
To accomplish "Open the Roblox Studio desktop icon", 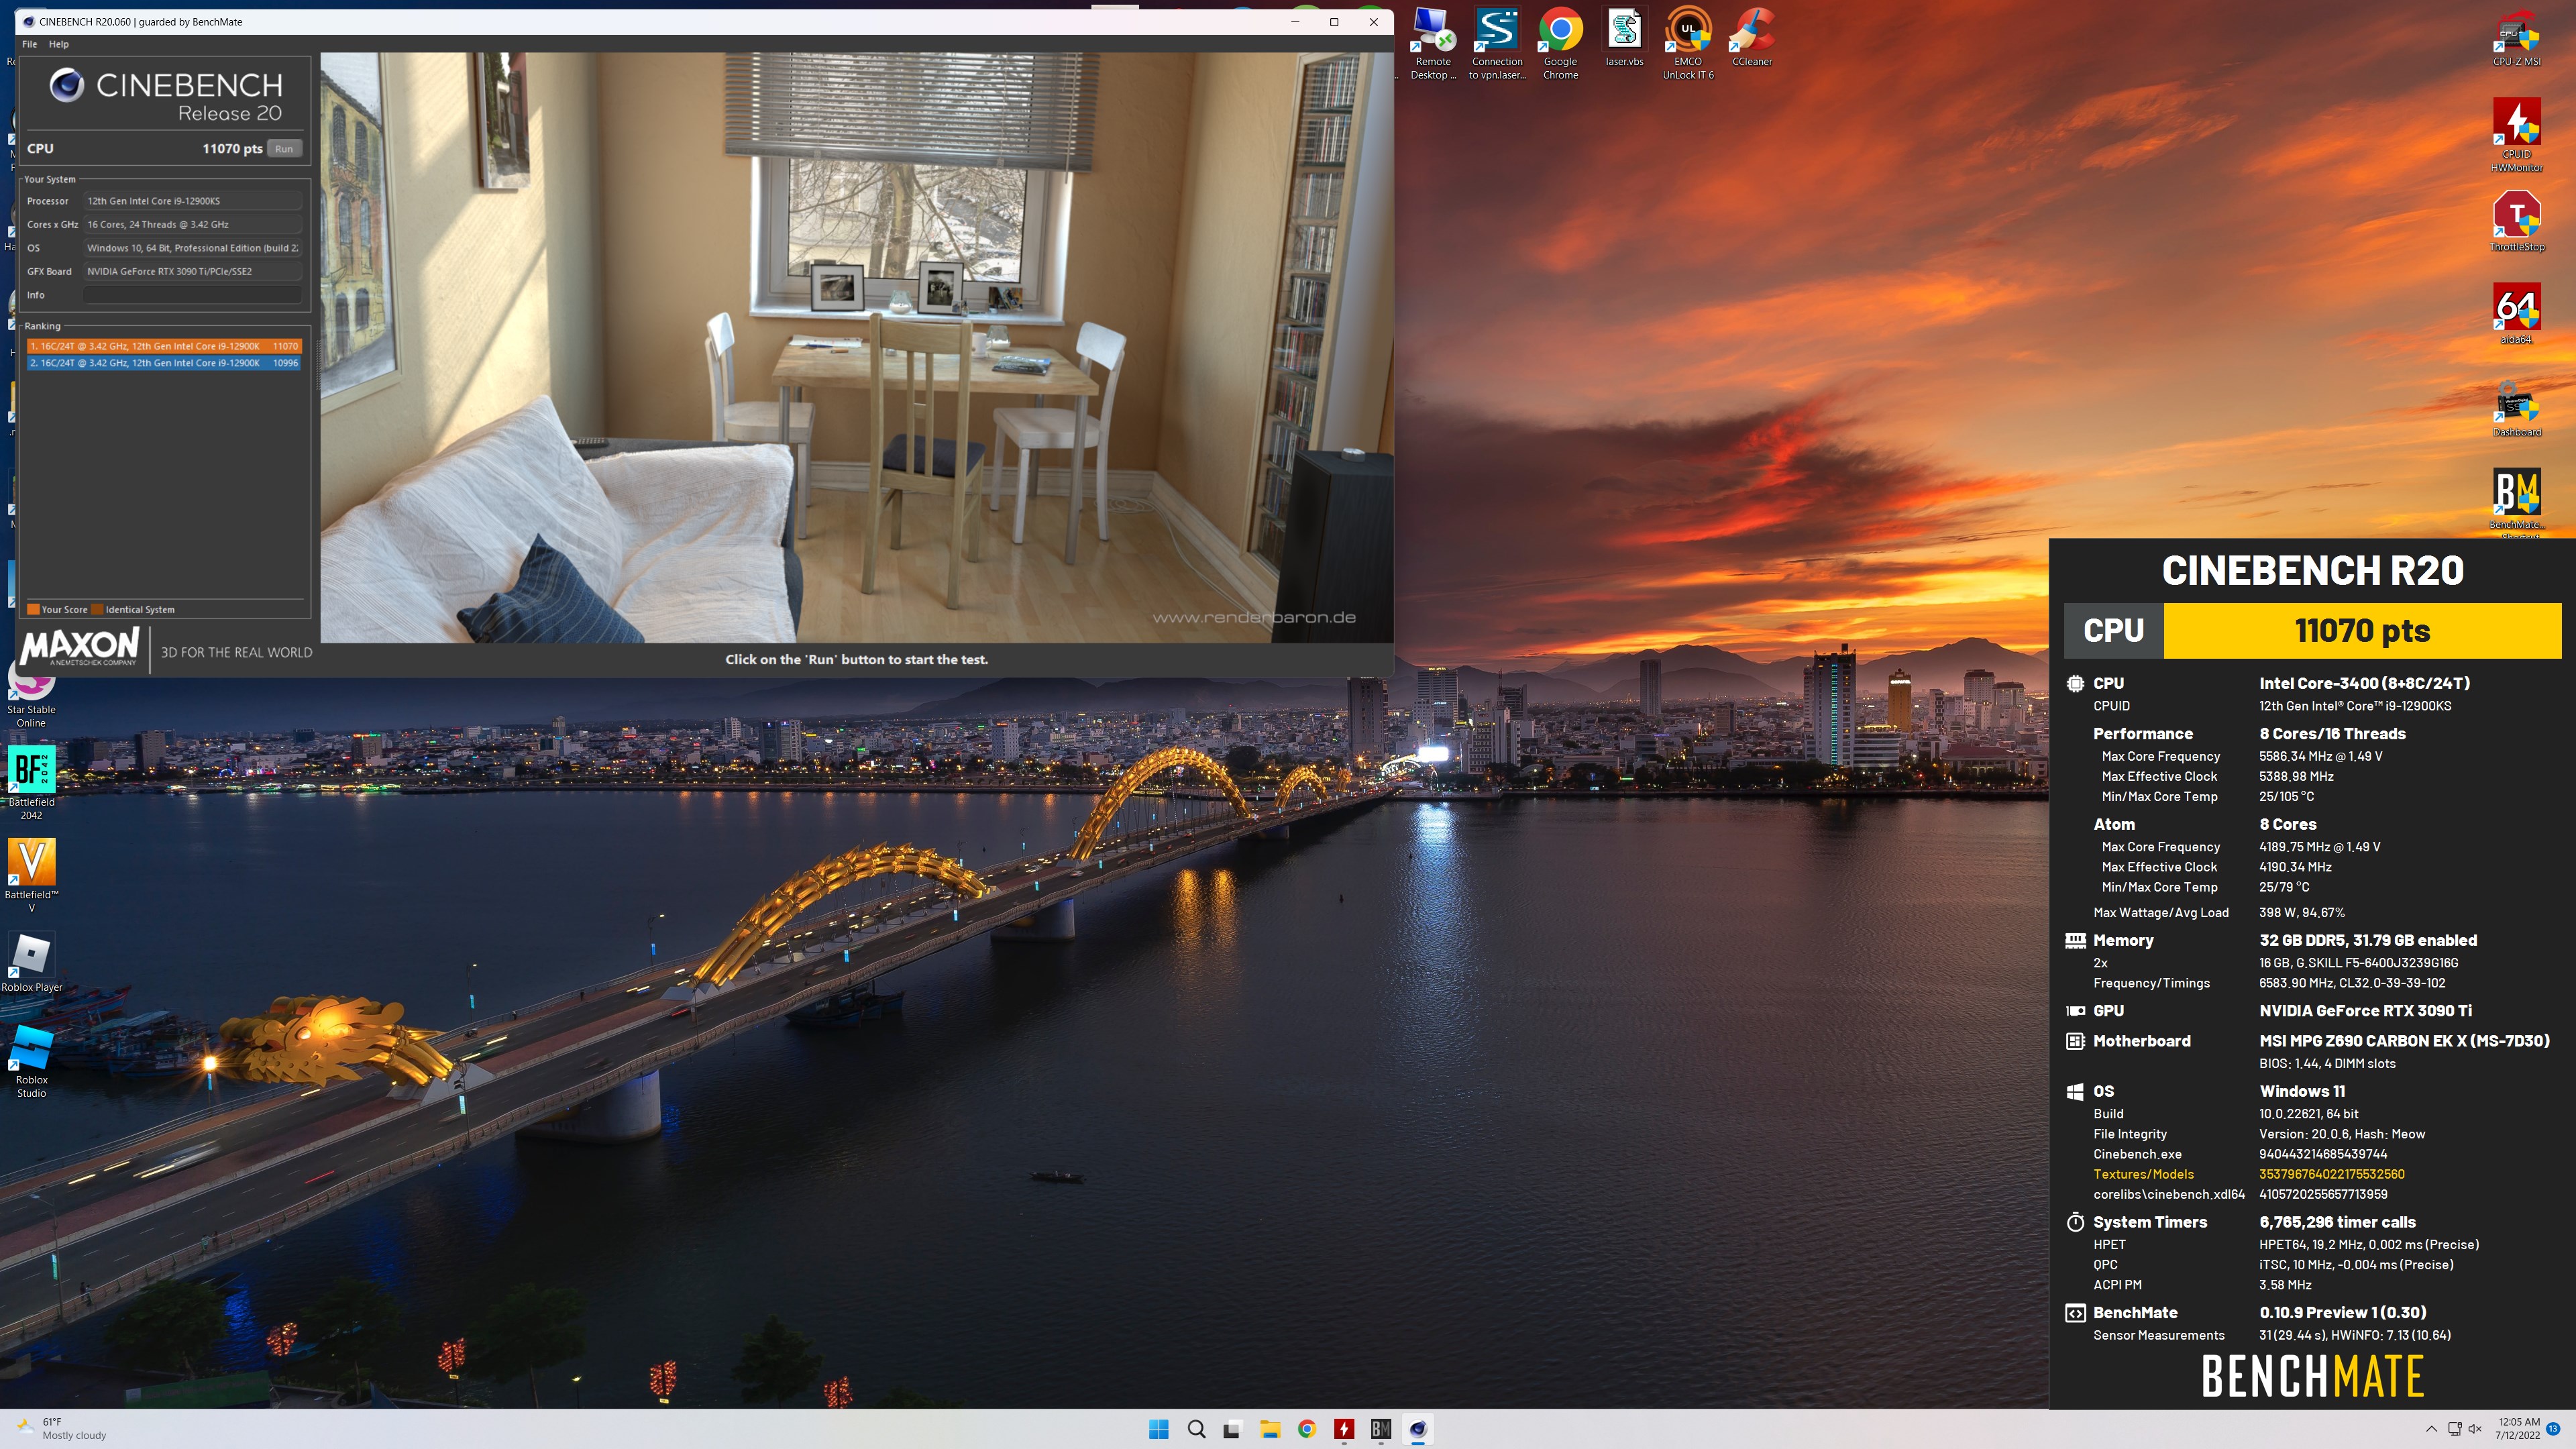I will point(31,1062).
